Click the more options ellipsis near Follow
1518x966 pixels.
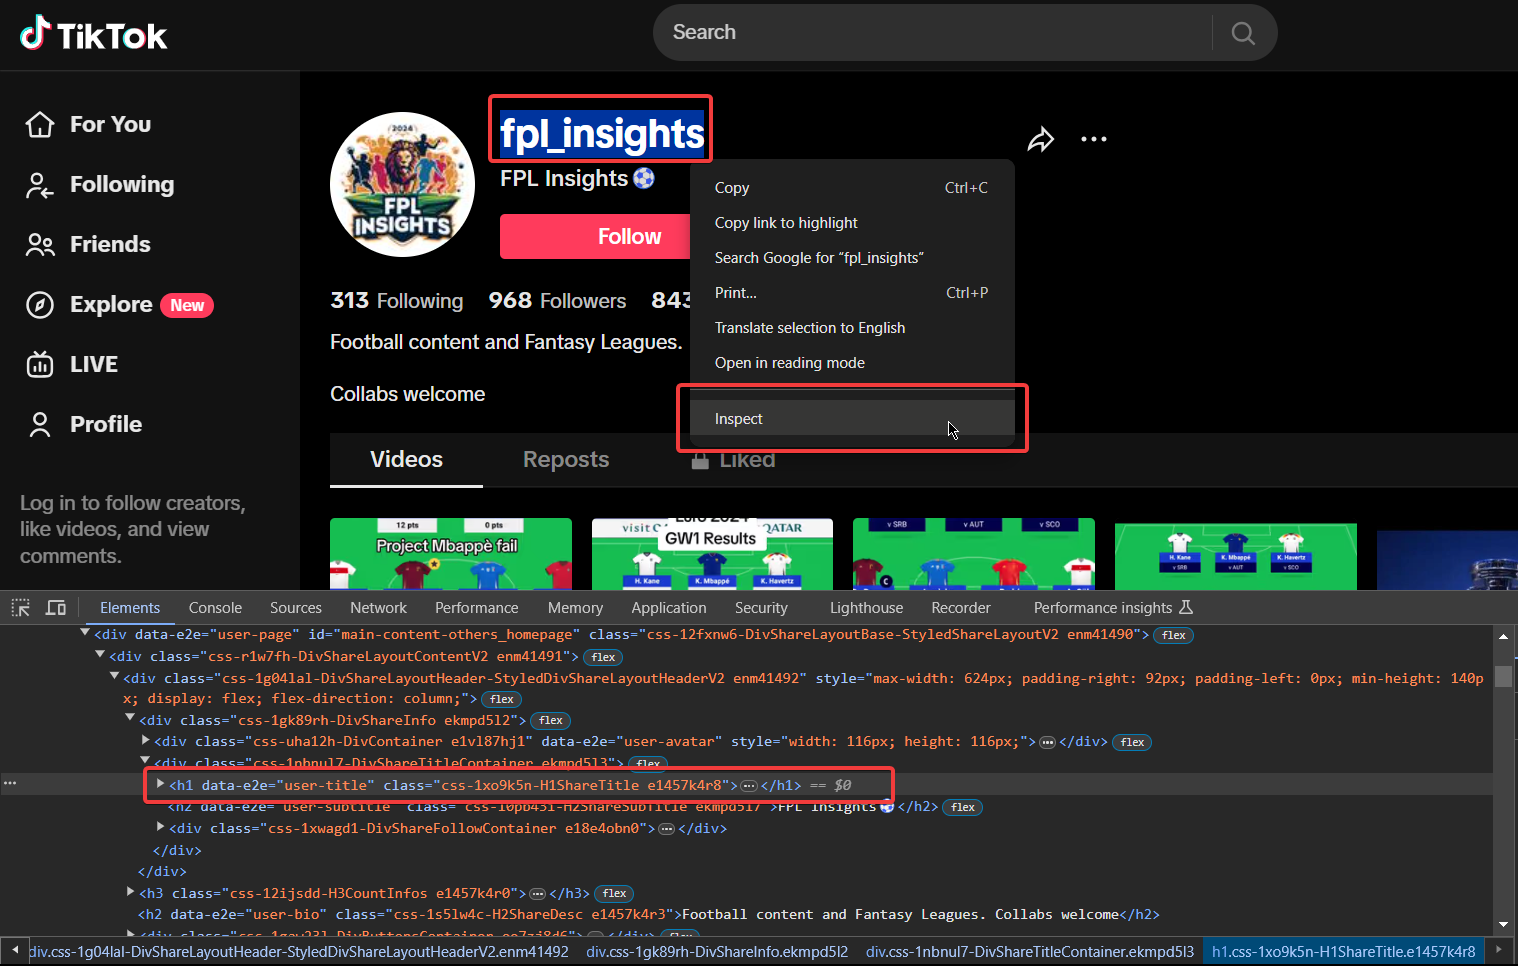click(1093, 140)
